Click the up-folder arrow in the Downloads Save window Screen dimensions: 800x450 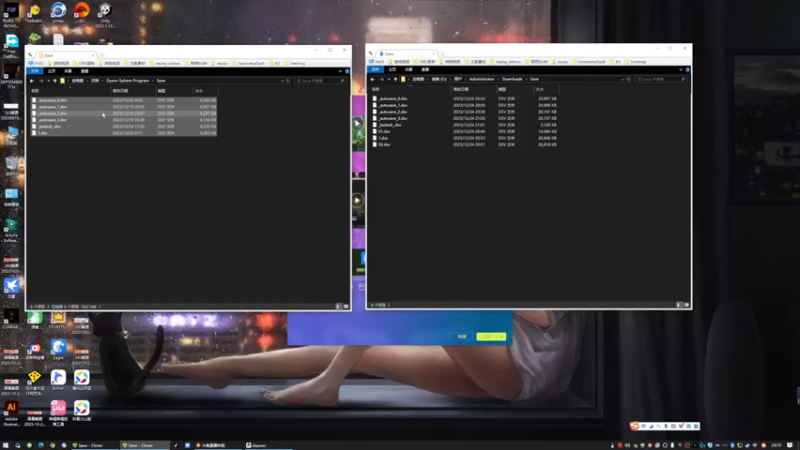pyautogui.click(x=395, y=79)
